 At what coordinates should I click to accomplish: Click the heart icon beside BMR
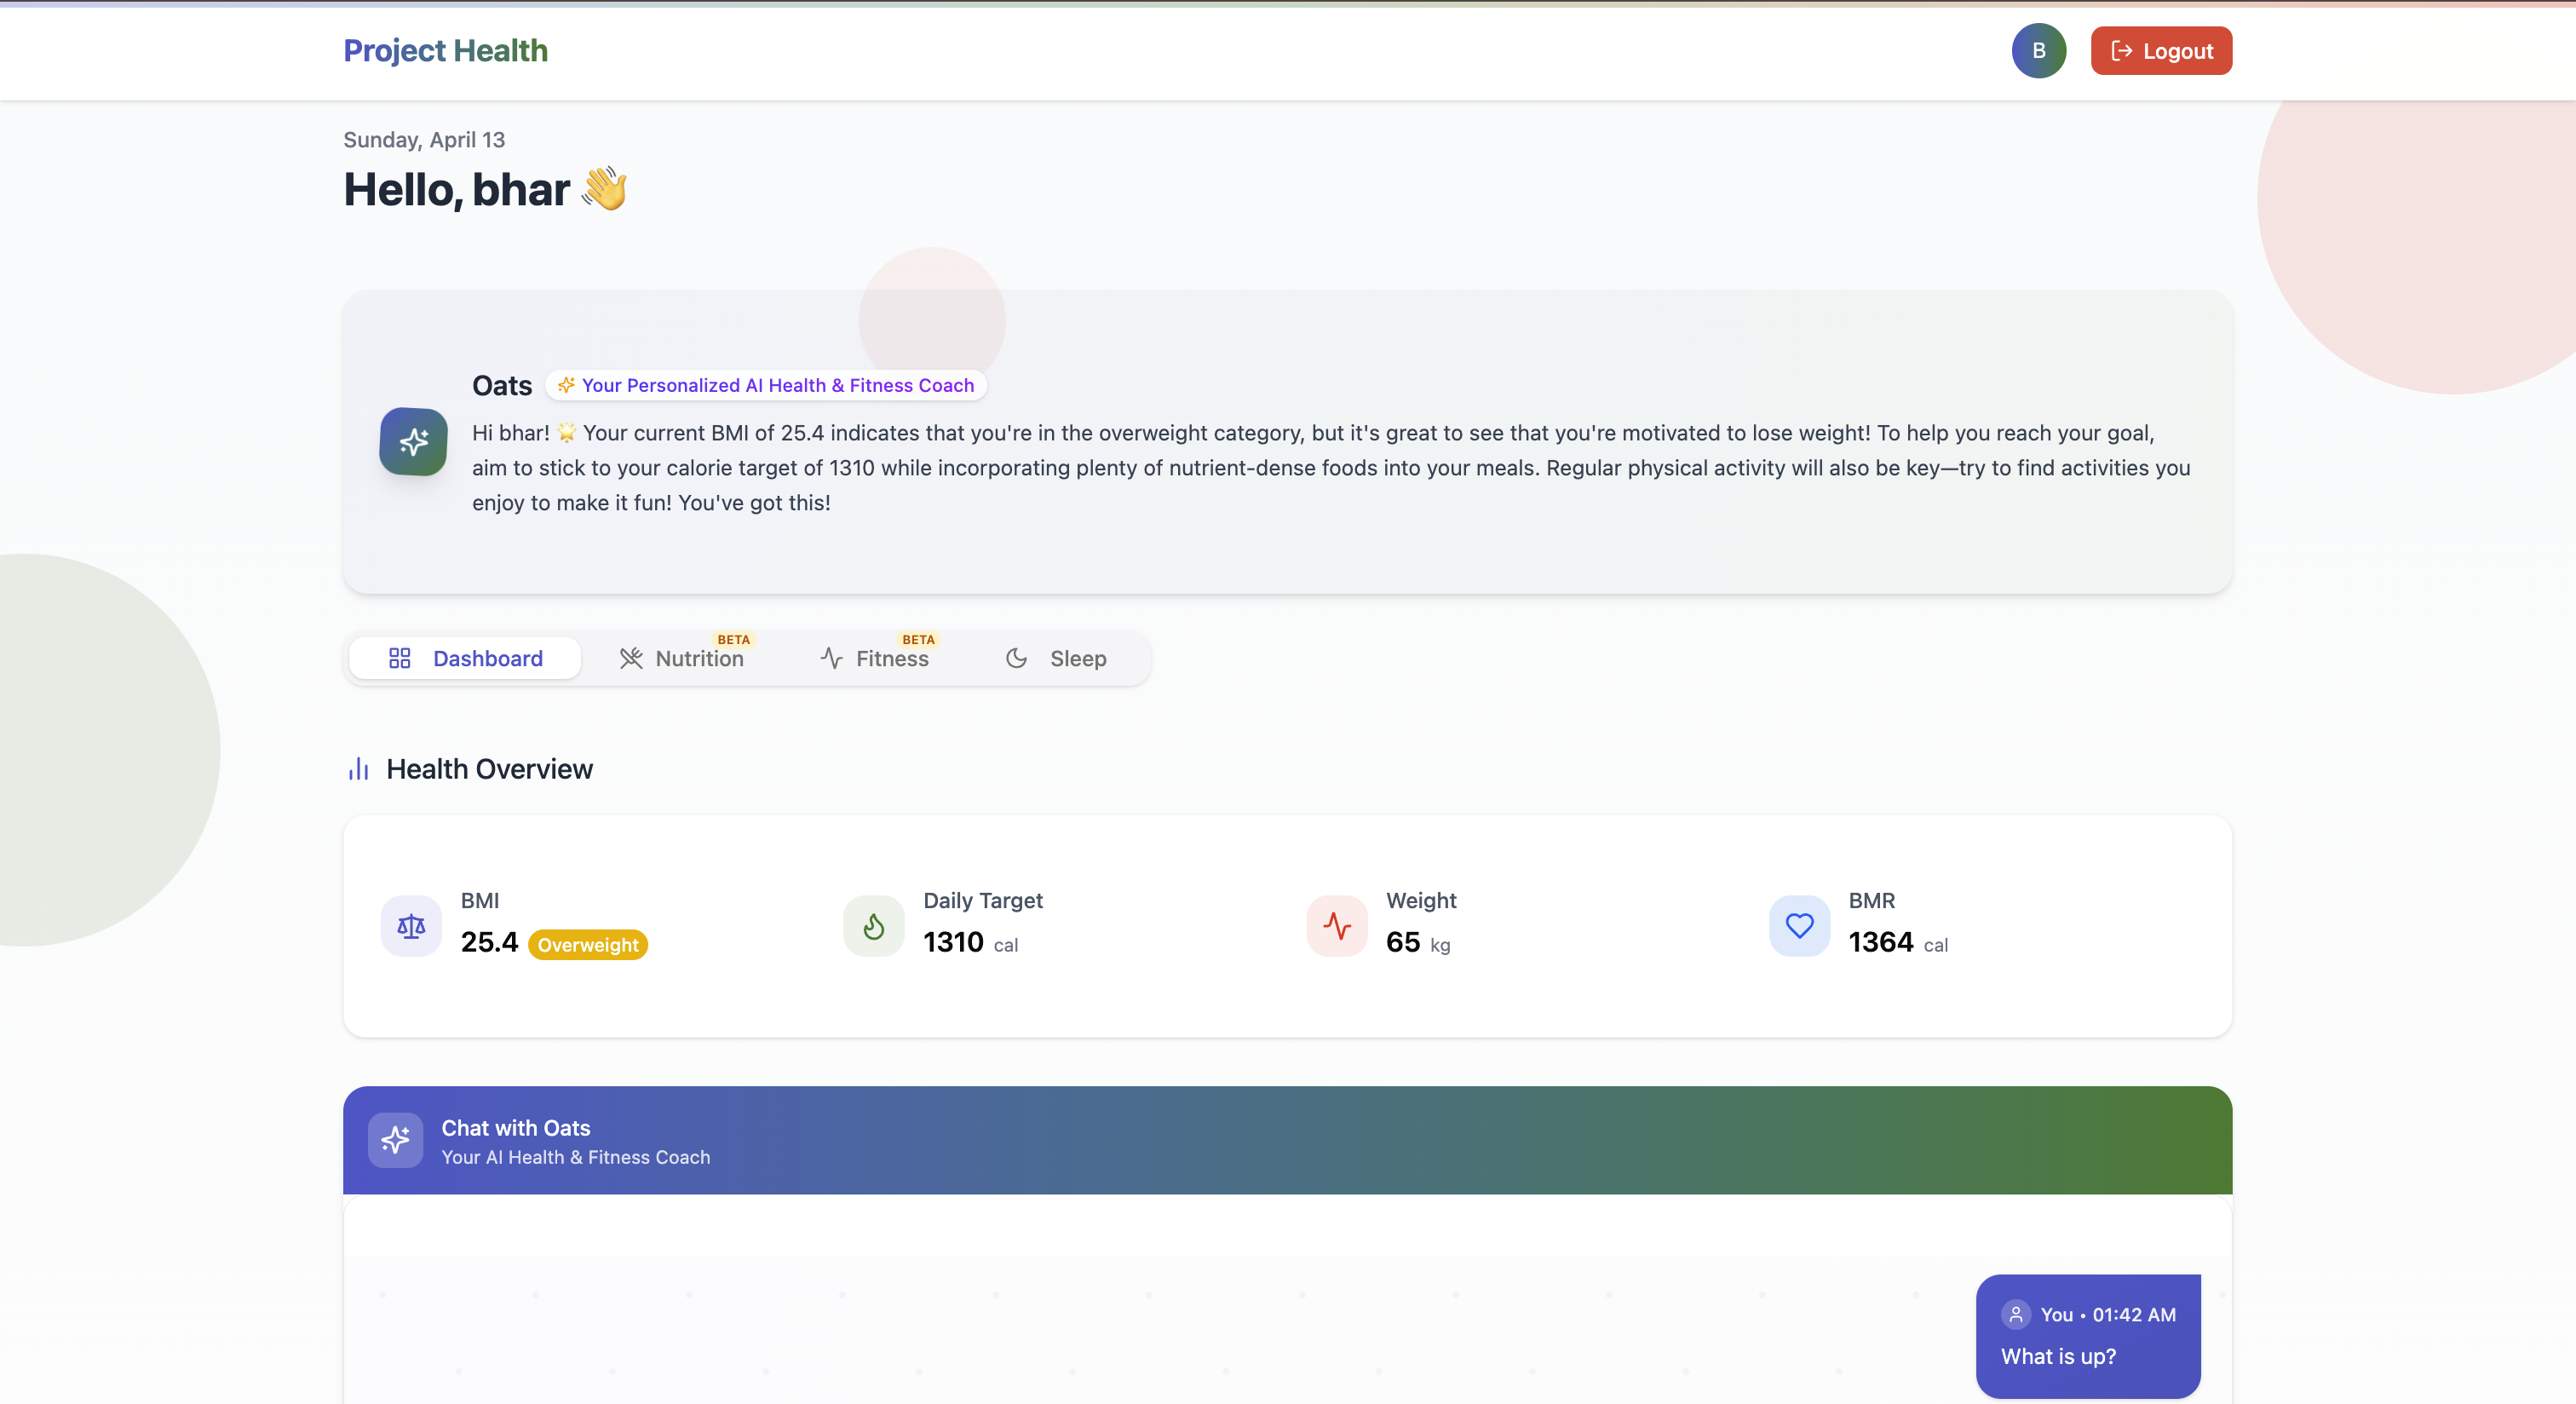point(1798,926)
